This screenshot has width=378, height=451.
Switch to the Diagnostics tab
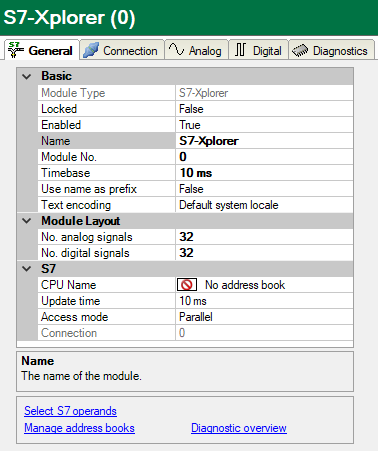[x=331, y=50]
